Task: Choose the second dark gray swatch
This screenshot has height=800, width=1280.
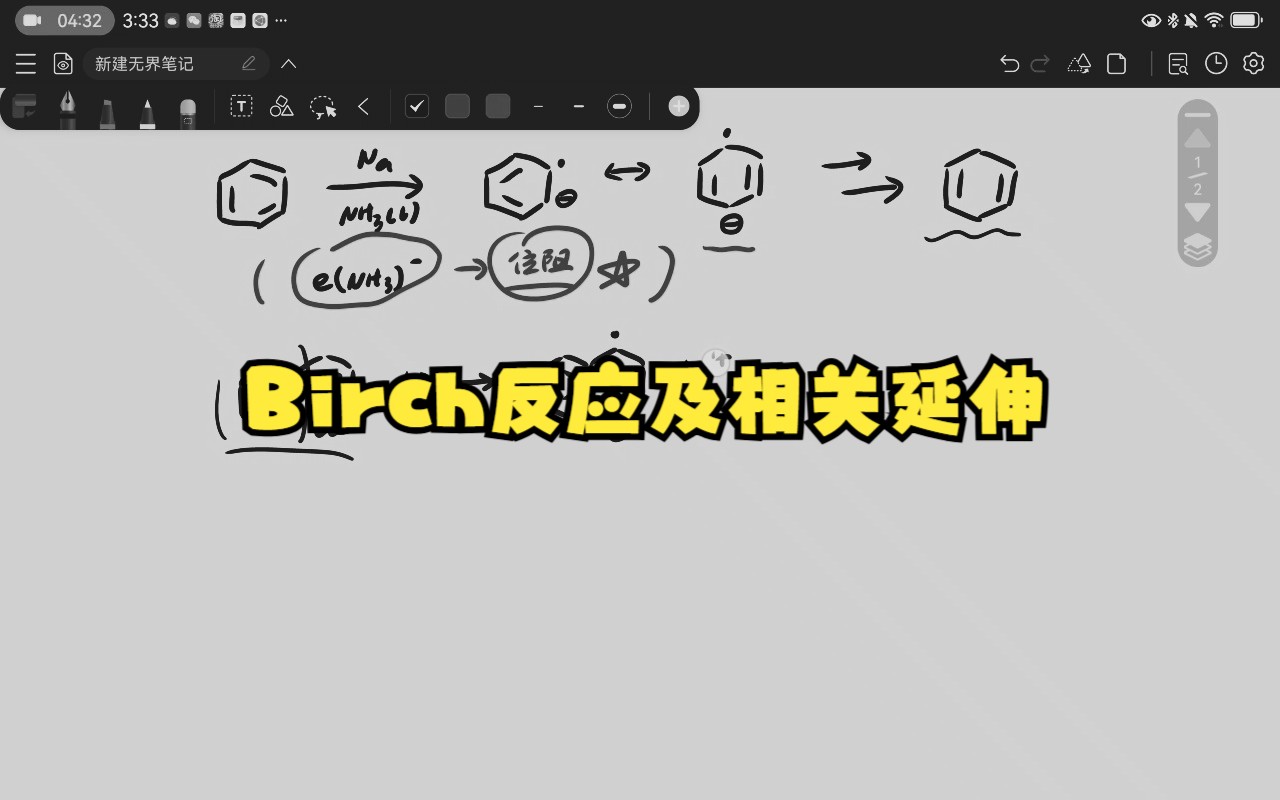Action: pos(458,106)
